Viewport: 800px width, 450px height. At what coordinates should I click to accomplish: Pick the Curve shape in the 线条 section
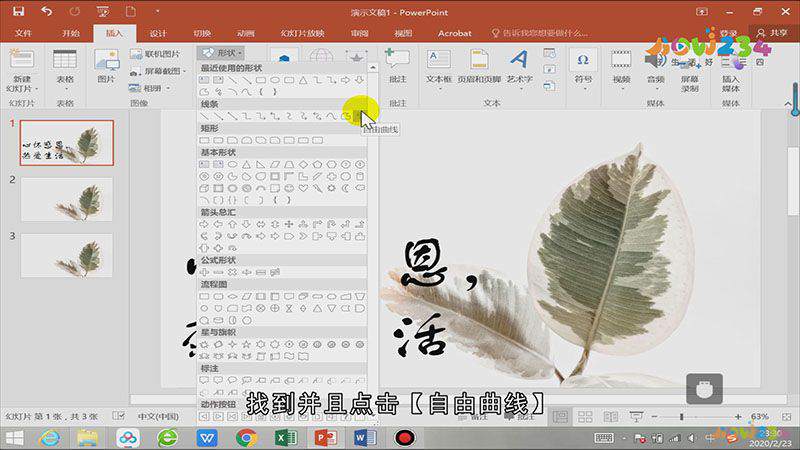331,116
